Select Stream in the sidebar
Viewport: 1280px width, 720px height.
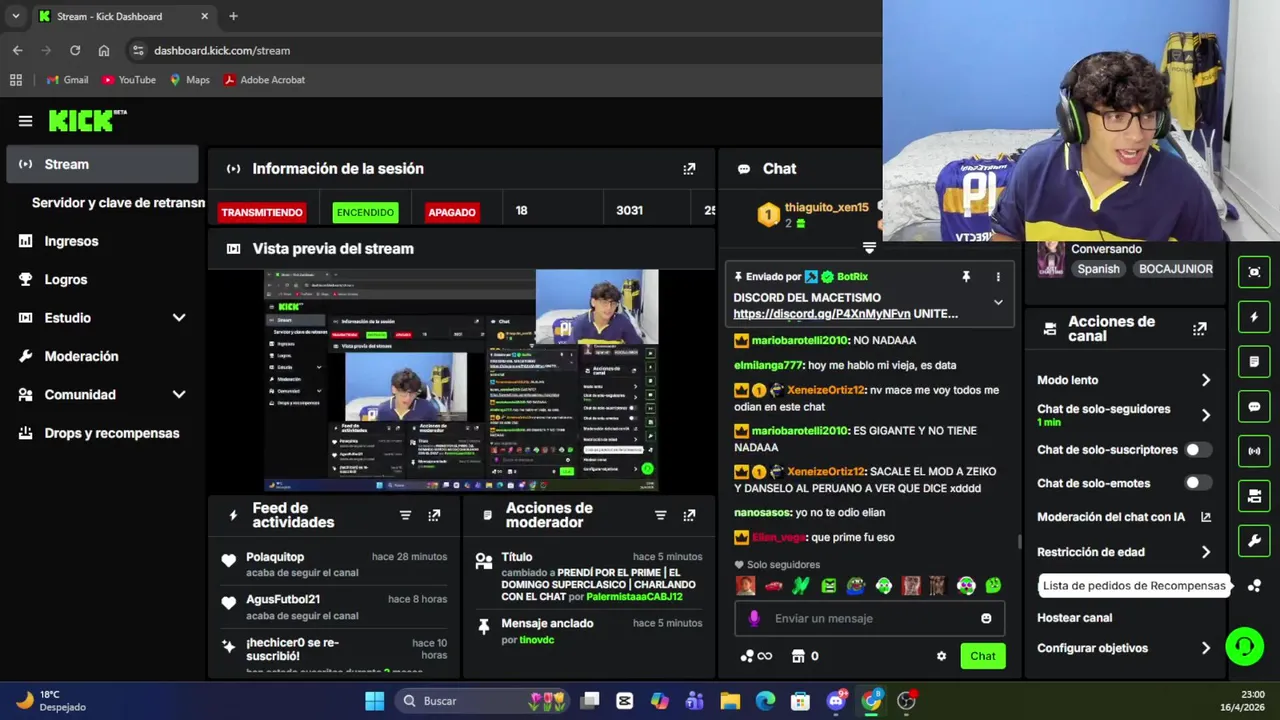pos(102,164)
